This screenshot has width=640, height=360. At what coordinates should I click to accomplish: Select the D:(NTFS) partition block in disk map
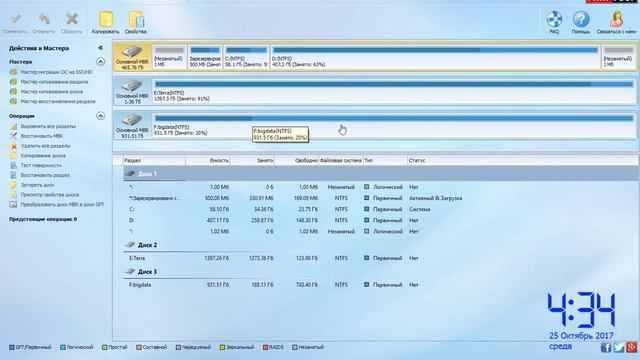[x=435, y=57]
